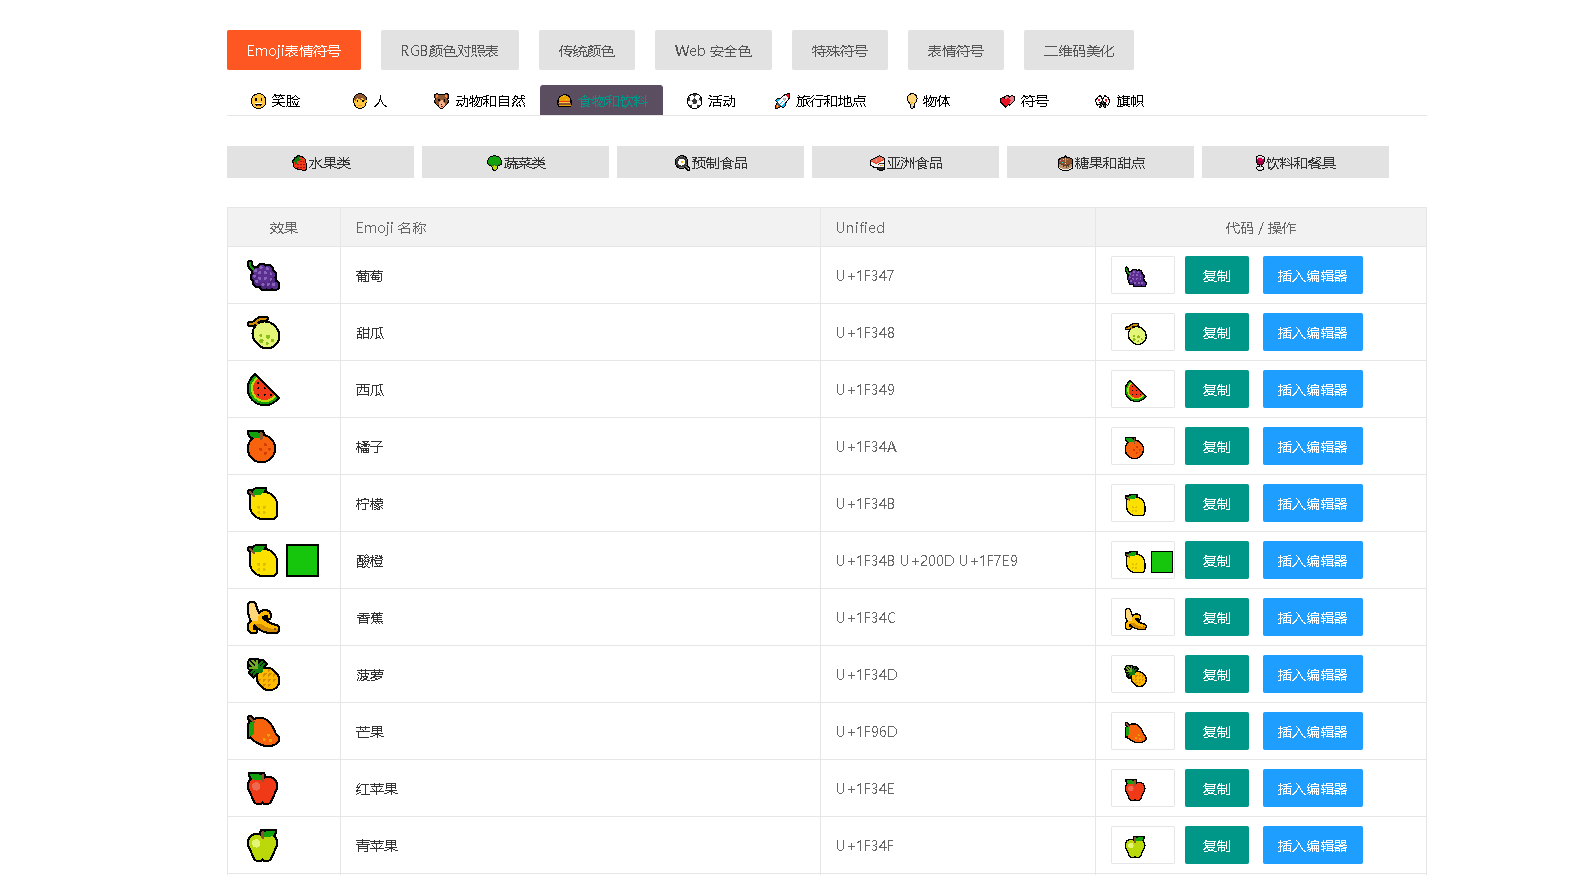
Task: Filter by 蔬菜类 subcategory
Action: pos(515,162)
